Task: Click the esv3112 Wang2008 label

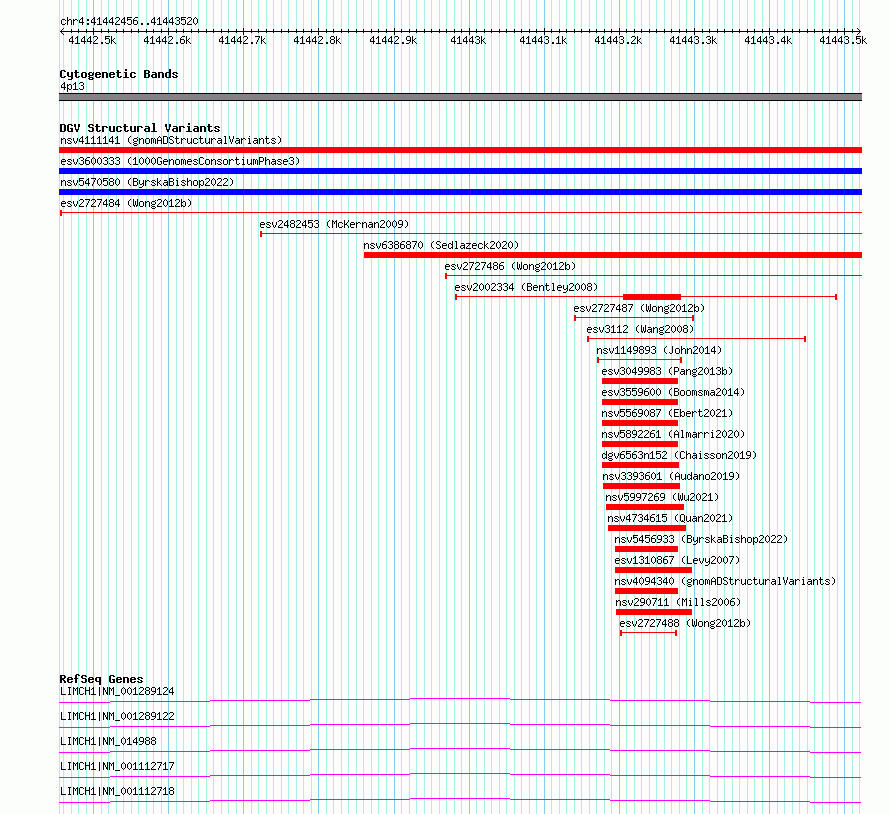Action: [640, 329]
